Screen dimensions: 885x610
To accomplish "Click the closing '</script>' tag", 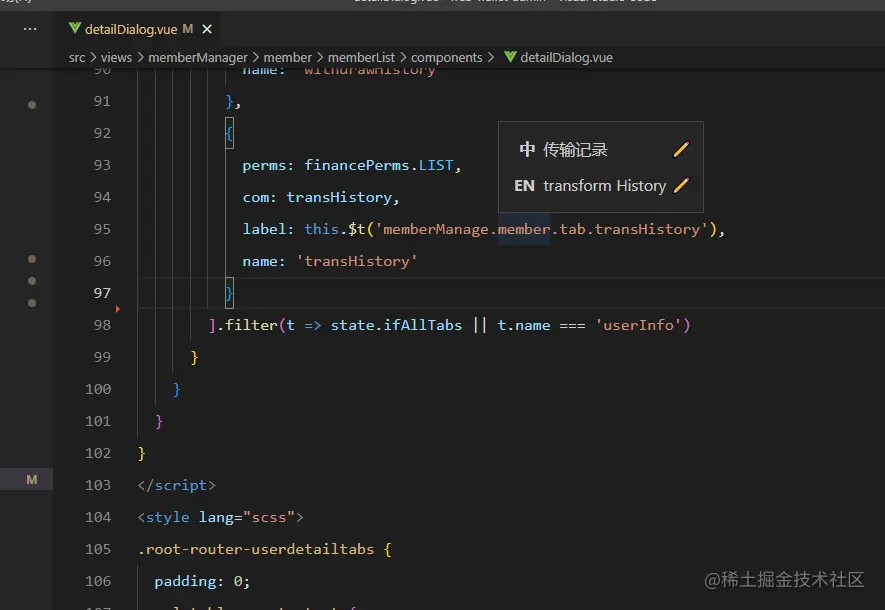I will pyautogui.click(x=177, y=485).
